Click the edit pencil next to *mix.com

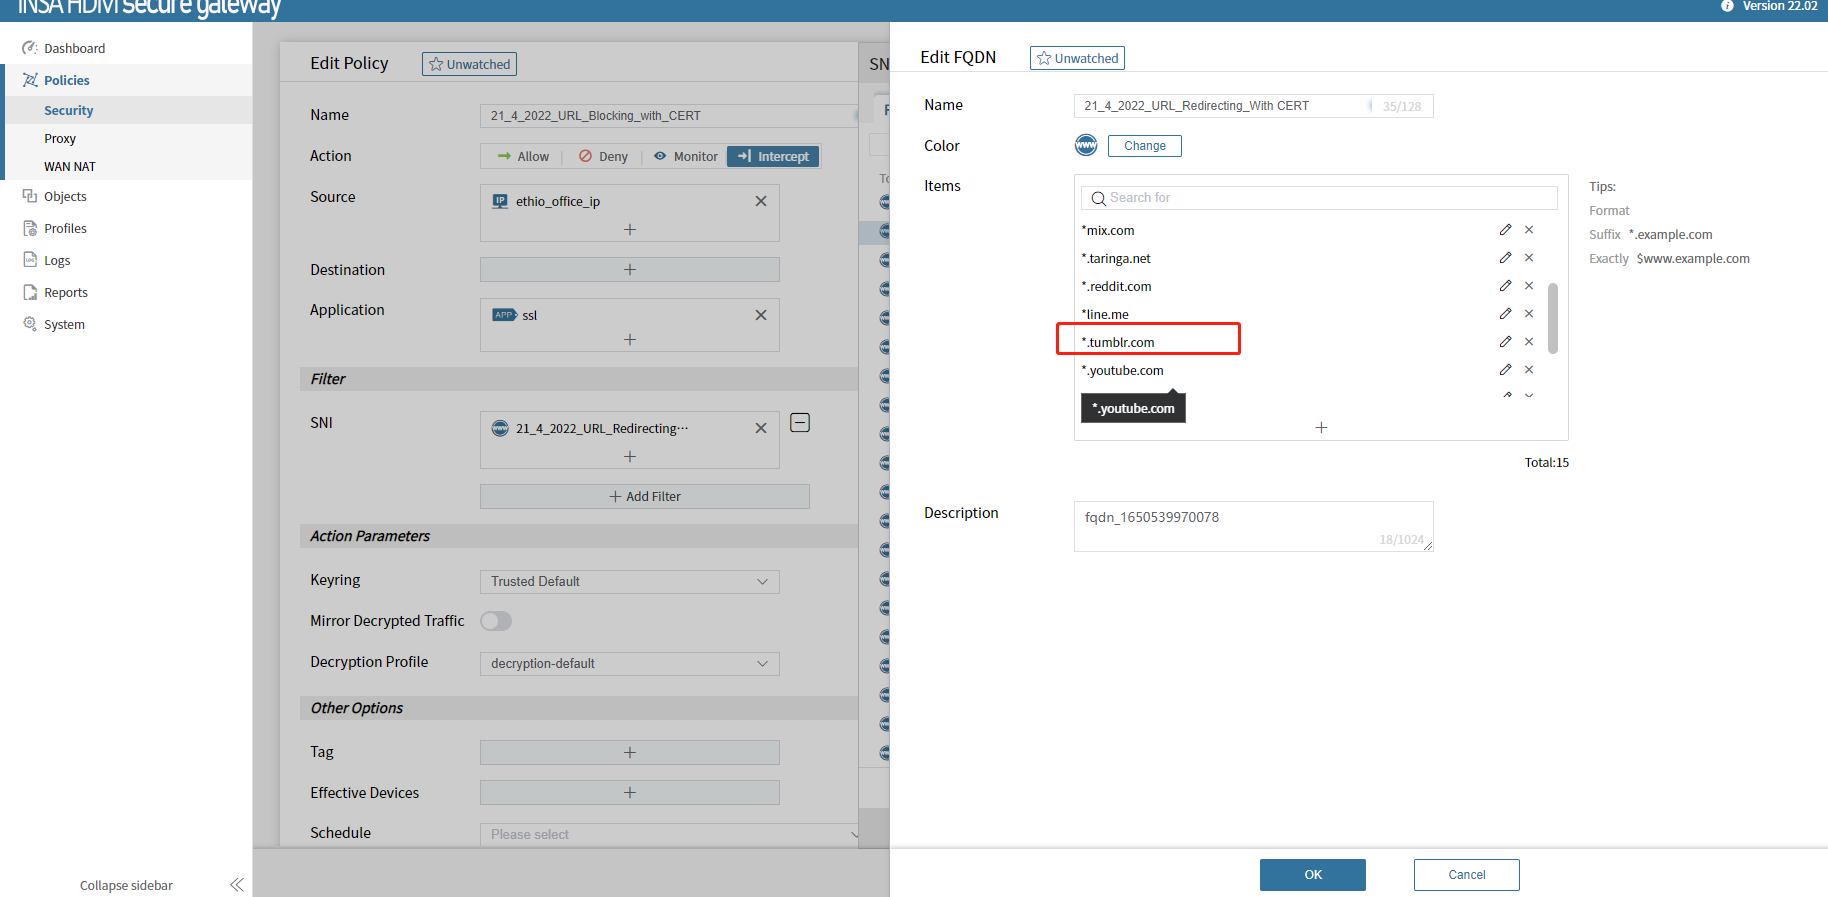click(1505, 230)
